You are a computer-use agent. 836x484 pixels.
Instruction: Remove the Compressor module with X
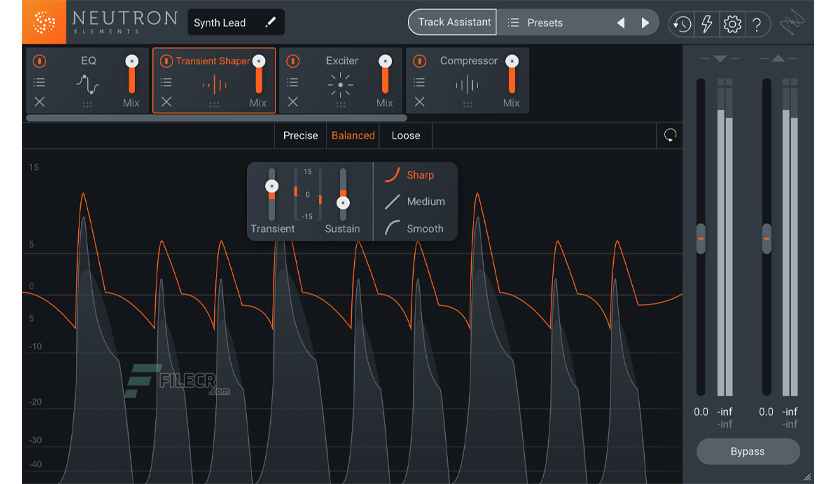point(420,101)
